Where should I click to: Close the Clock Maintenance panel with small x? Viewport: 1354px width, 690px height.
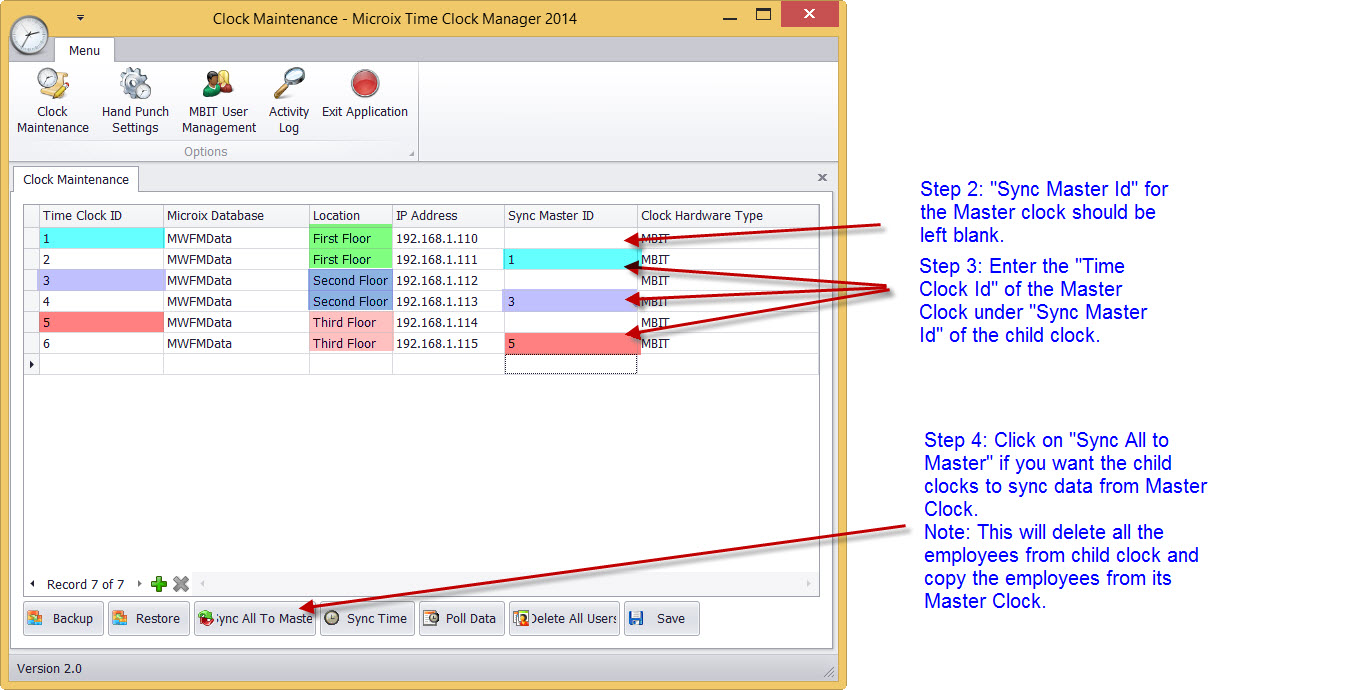(x=822, y=178)
